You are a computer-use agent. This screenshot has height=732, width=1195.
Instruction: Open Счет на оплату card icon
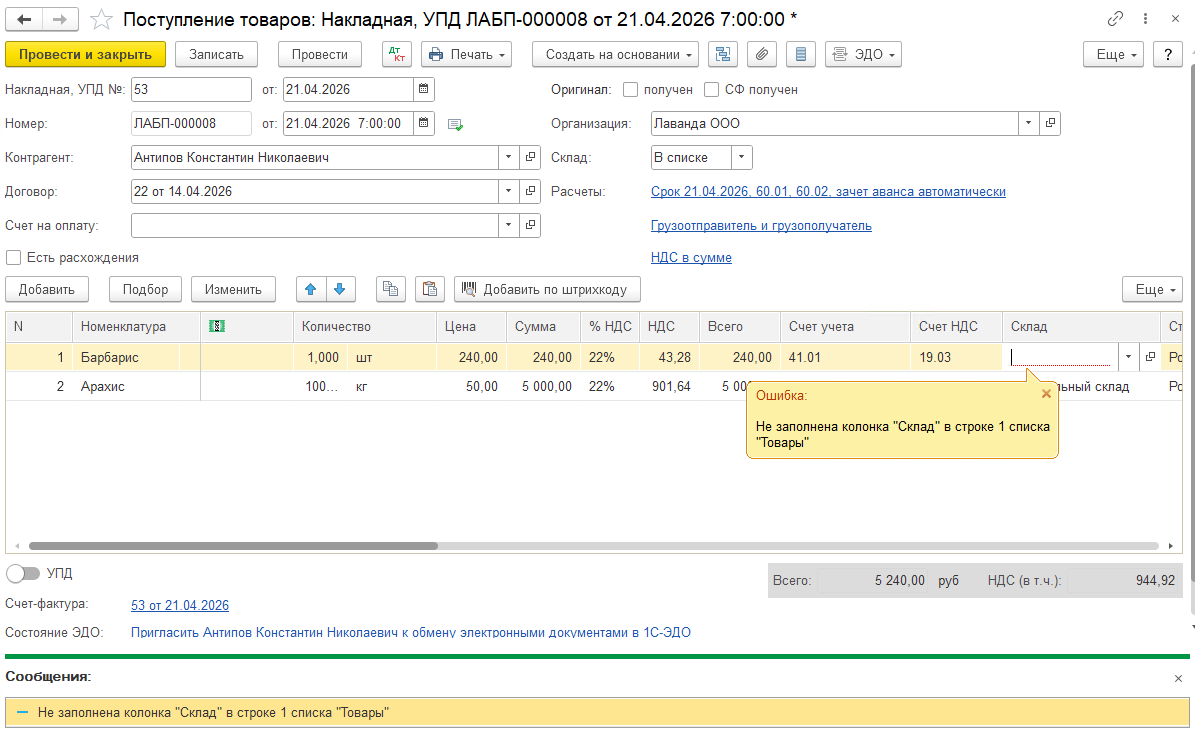[x=530, y=225]
